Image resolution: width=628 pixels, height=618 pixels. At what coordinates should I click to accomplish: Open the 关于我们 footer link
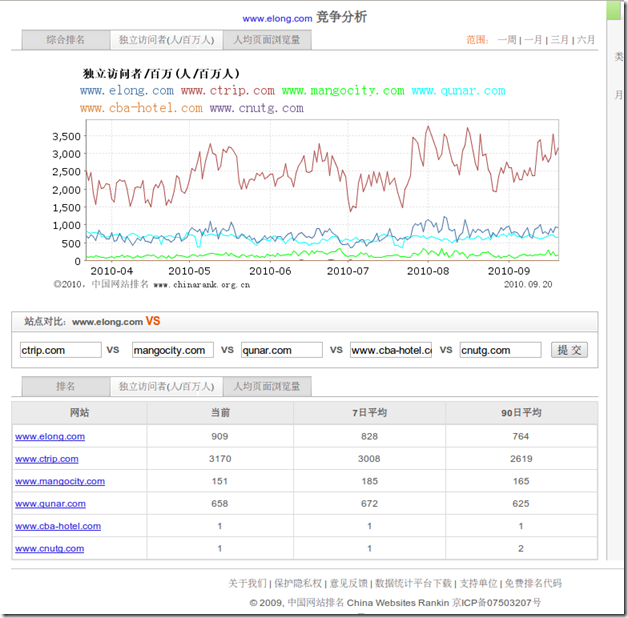point(247,583)
